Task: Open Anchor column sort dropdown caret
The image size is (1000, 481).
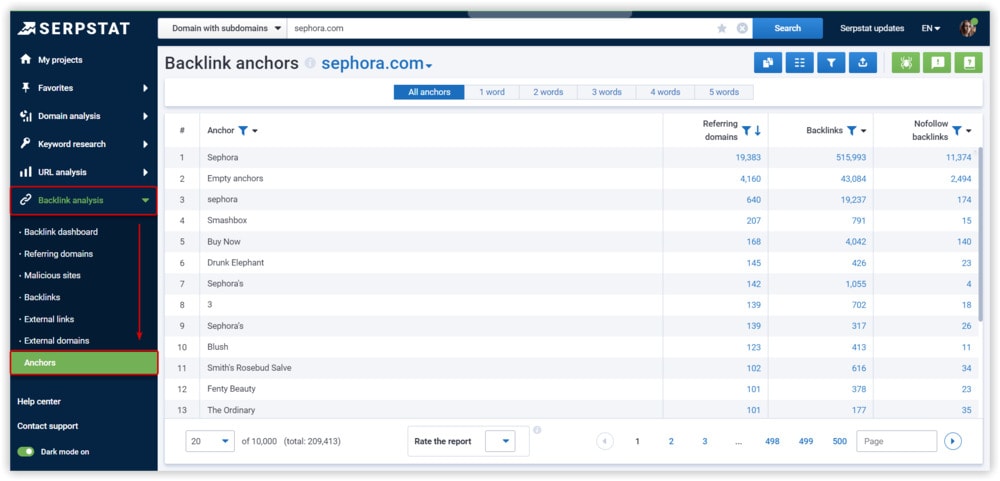Action: (x=255, y=131)
